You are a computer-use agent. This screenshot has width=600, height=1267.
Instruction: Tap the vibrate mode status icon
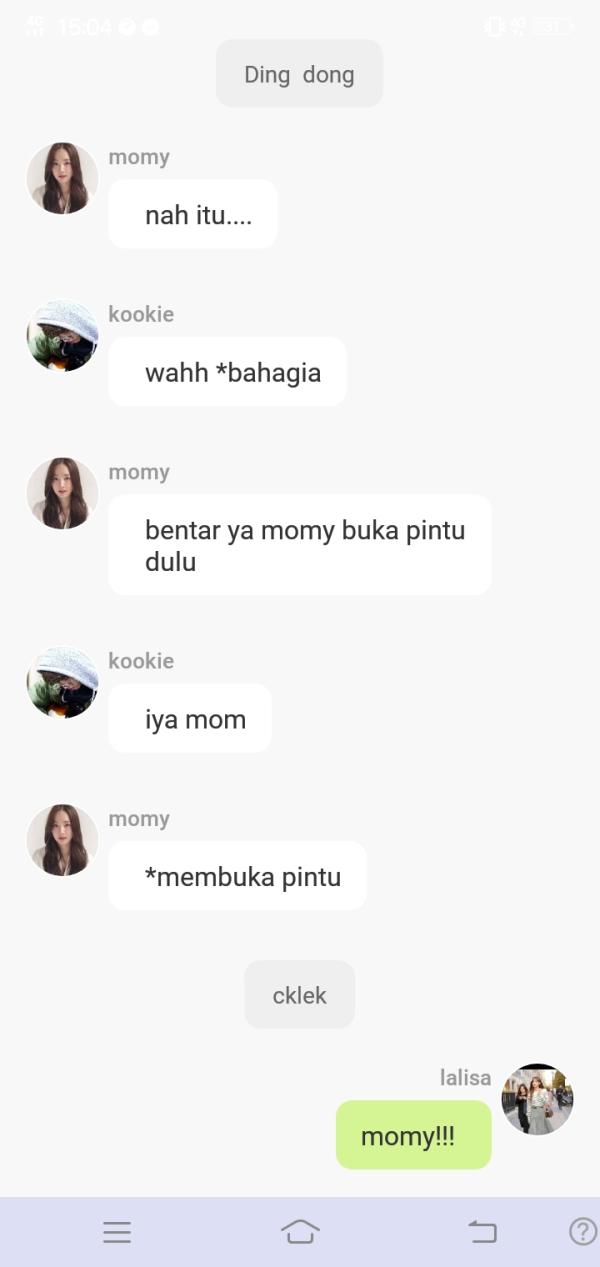(x=494, y=27)
